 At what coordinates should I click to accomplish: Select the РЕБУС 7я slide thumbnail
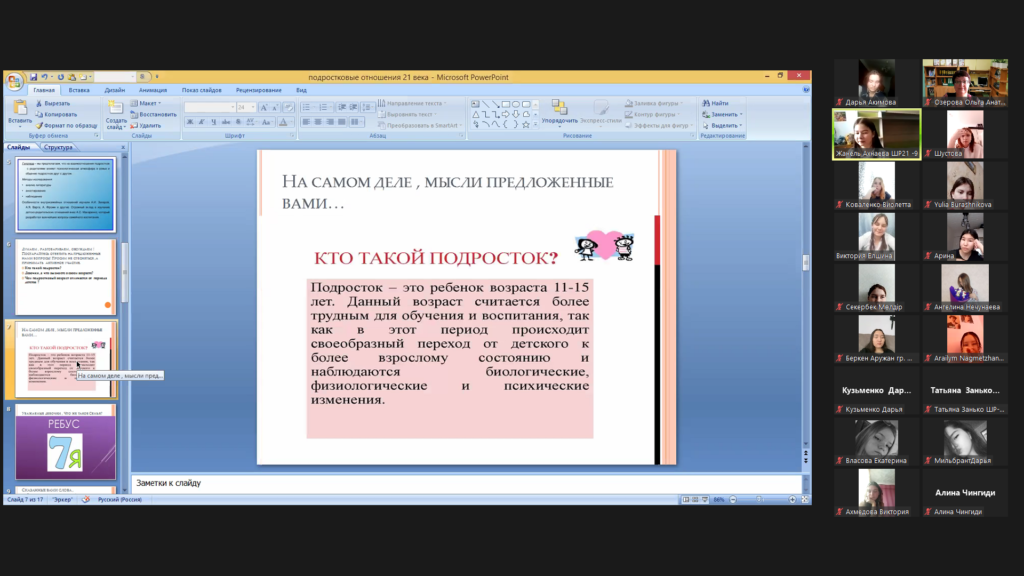(x=65, y=442)
